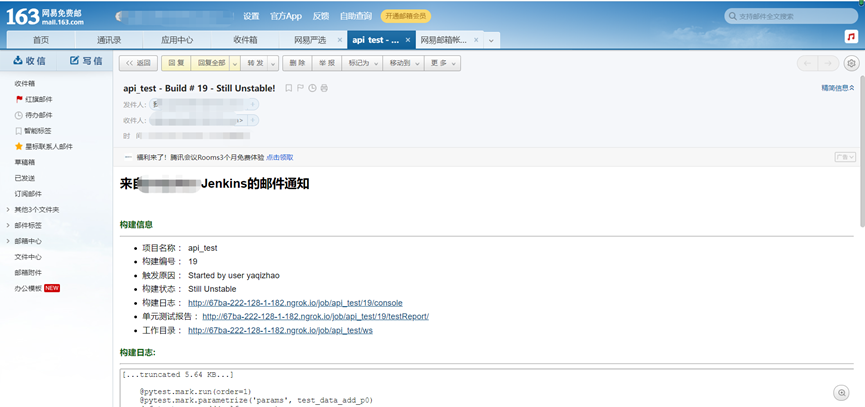The image size is (865, 407).
Task: Open the 回复全部 dropdown arrow
Action: pos(234,63)
